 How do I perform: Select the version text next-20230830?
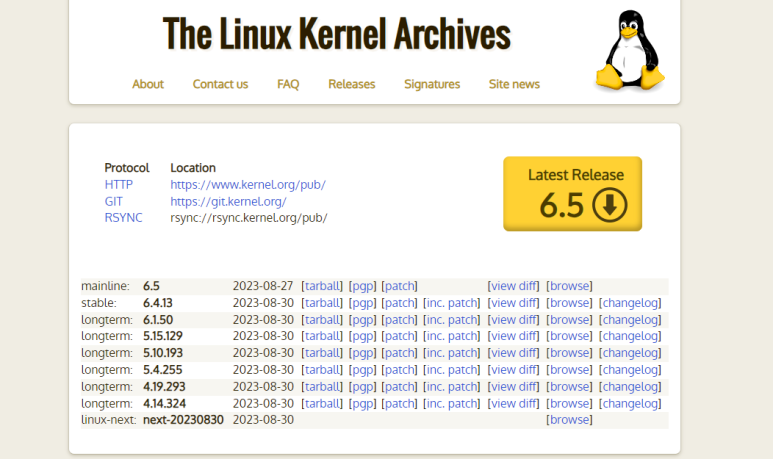(183, 420)
